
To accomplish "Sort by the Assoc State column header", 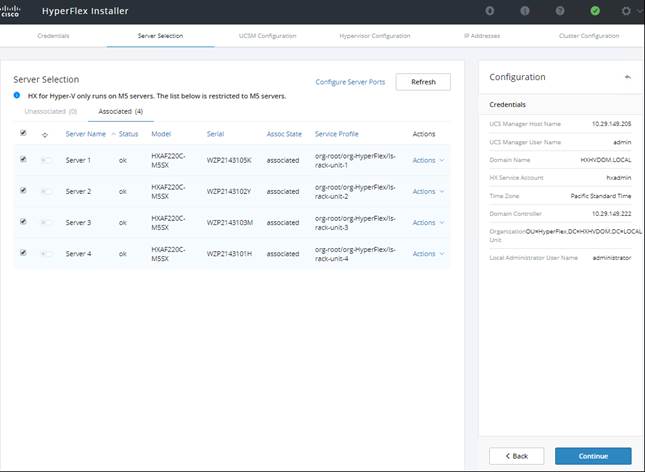I will (284, 134).
